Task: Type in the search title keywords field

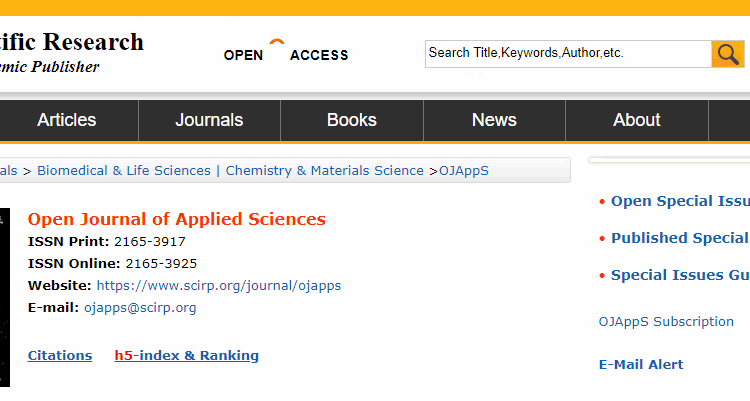Action: pyautogui.click(x=567, y=54)
